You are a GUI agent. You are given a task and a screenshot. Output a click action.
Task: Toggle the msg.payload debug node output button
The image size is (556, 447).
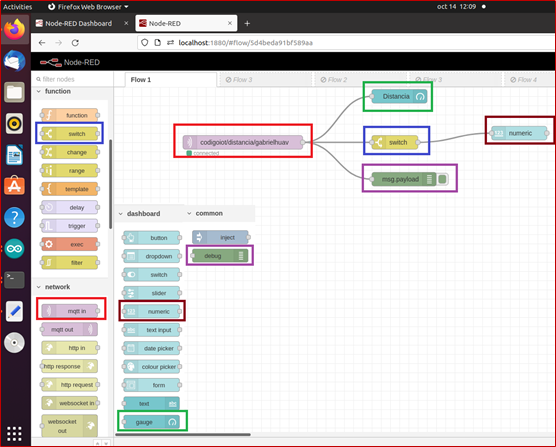[x=442, y=179]
